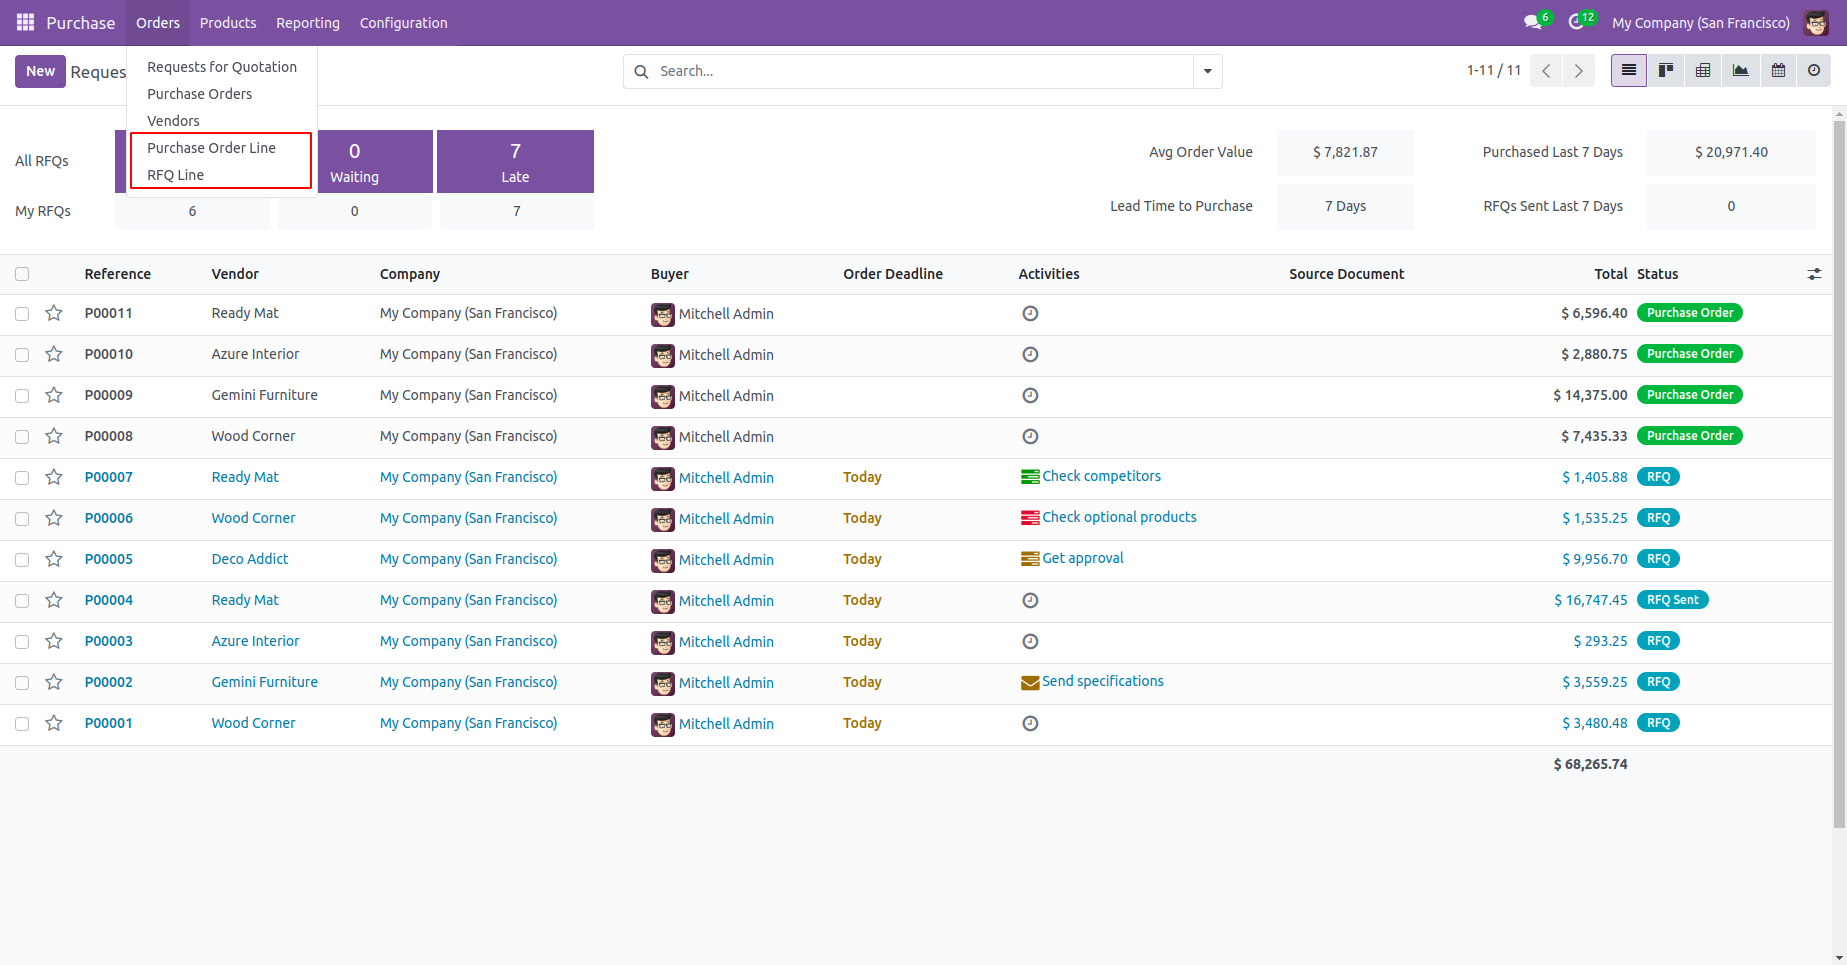Tick the checkbox for order P00007
Viewport: 1847px width, 965px height.
pyautogui.click(x=22, y=478)
